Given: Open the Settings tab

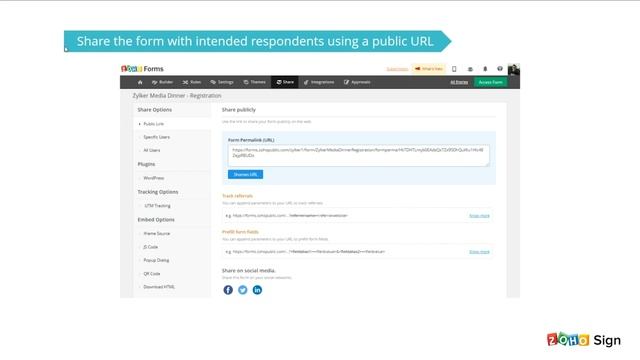Looking at the screenshot, I should pyautogui.click(x=222, y=82).
